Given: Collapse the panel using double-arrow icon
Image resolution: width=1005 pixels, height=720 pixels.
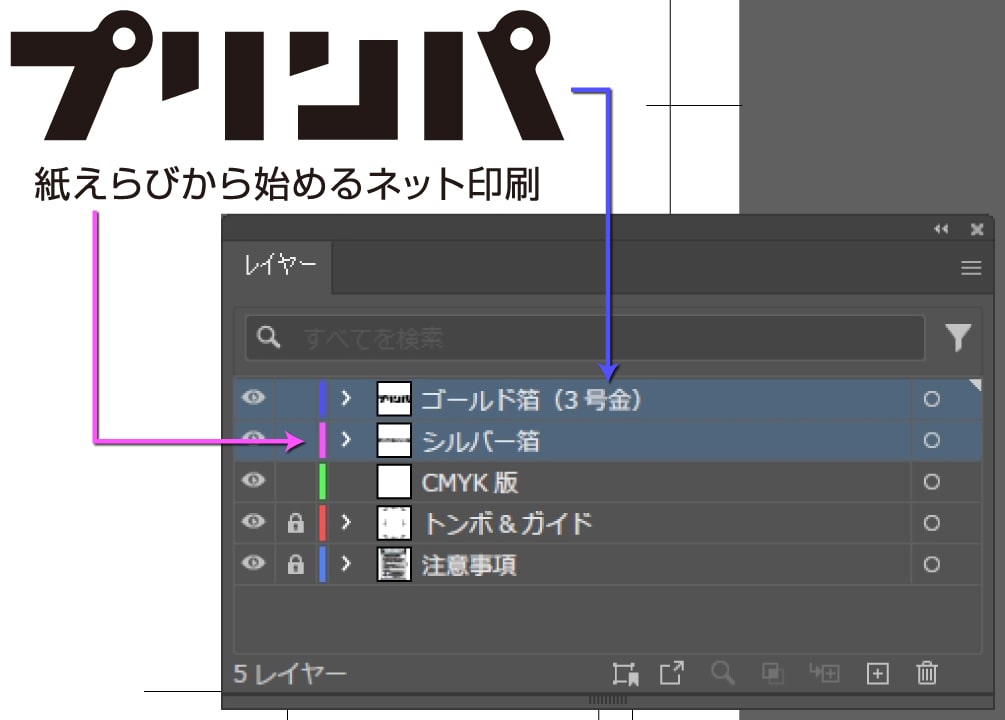Looking at the screenshot, I should coord(941,229).
